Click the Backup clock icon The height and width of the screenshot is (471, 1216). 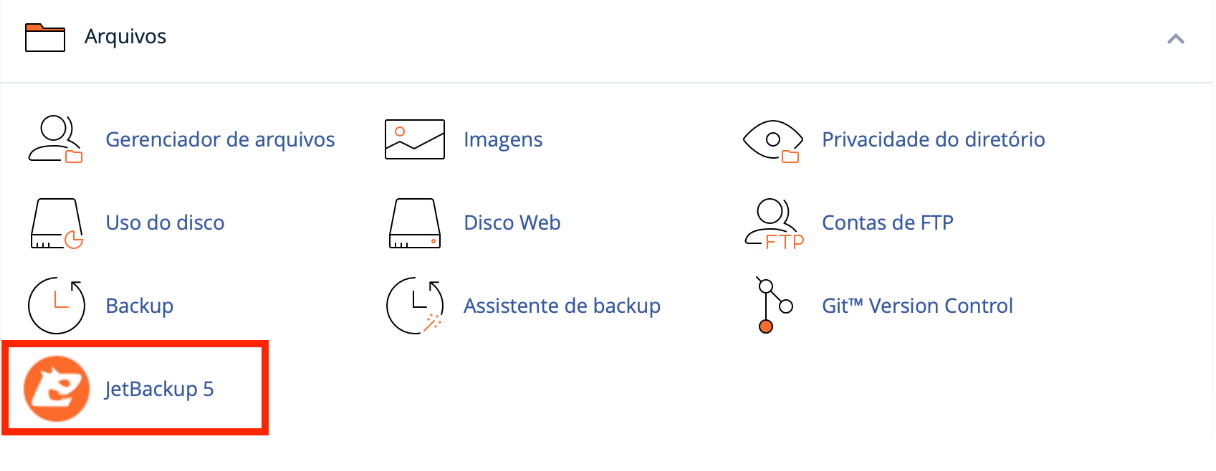55,306
